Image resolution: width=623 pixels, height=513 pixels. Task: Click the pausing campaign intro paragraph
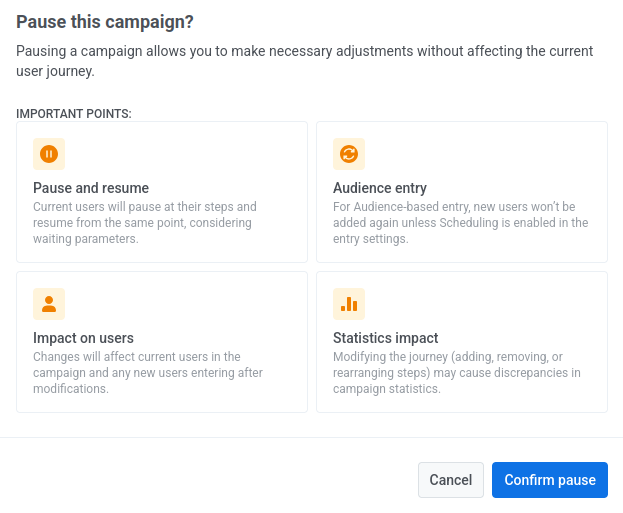tap(304, 61)
